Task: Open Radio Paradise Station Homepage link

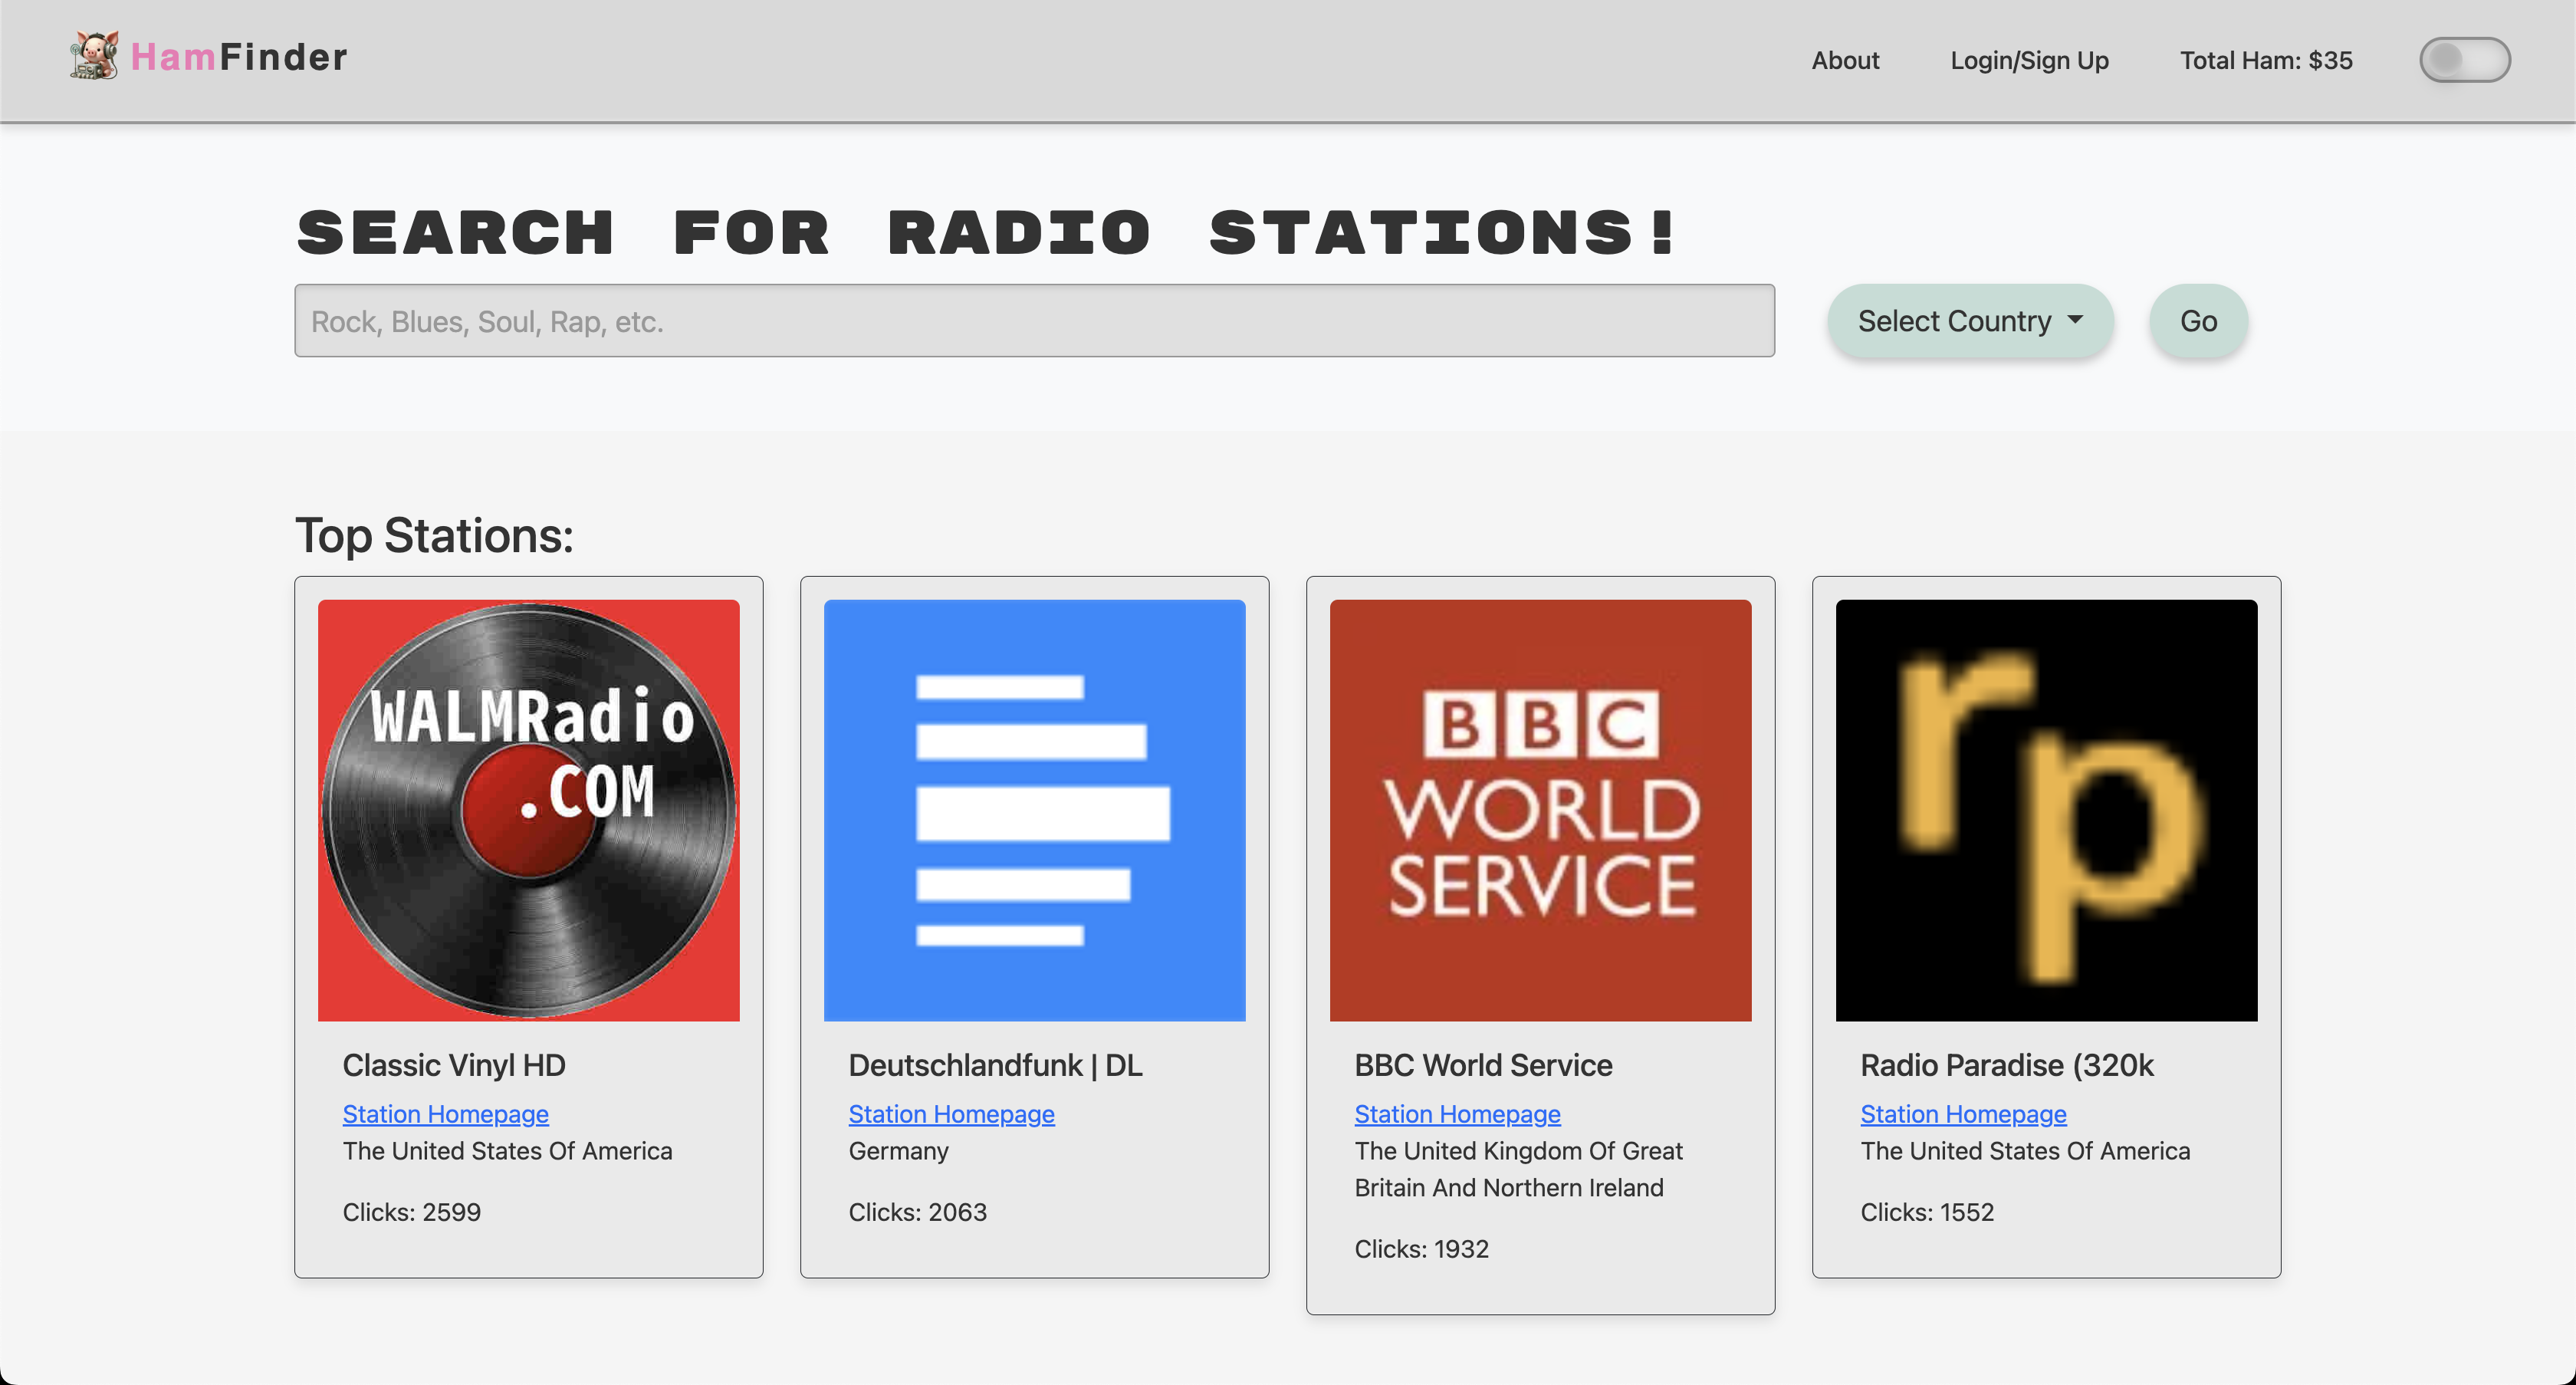Action: (x=1963, y=1114)
